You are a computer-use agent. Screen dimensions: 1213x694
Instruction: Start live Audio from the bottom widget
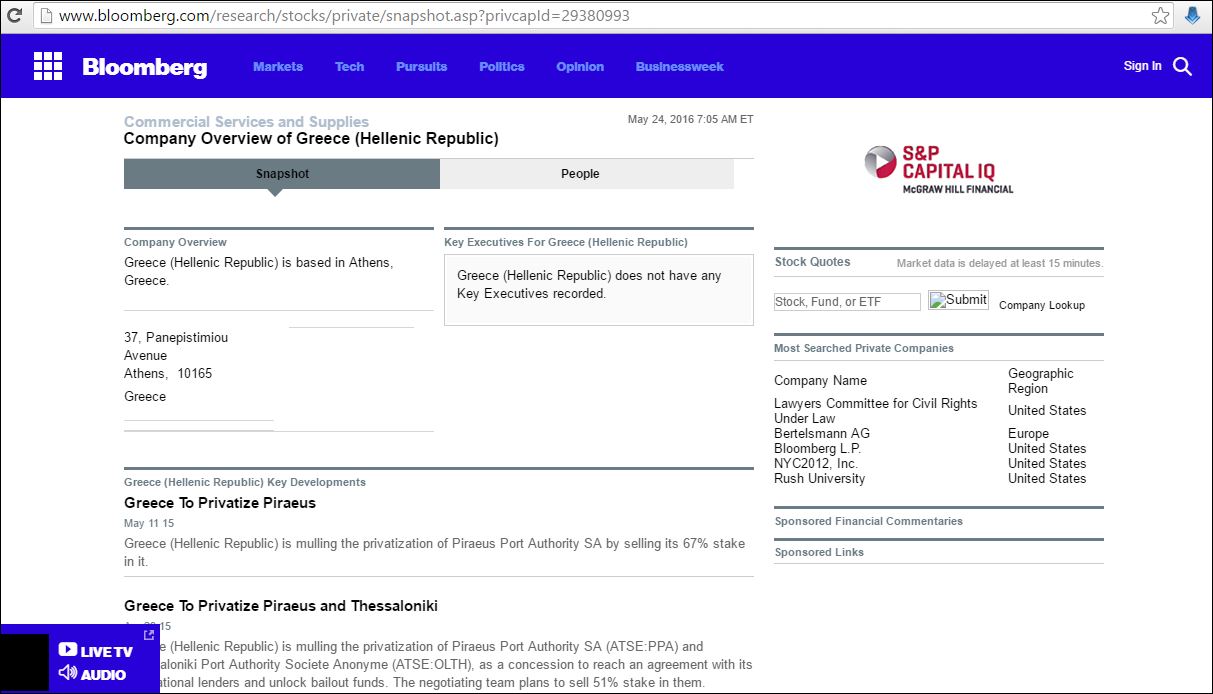point(92,674)
